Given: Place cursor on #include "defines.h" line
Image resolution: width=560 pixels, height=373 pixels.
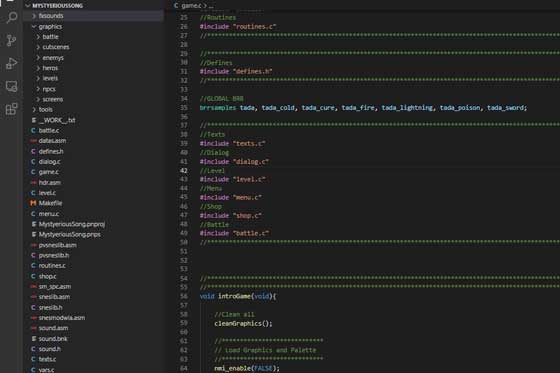Looking at the screenshot, I should 236,71.
